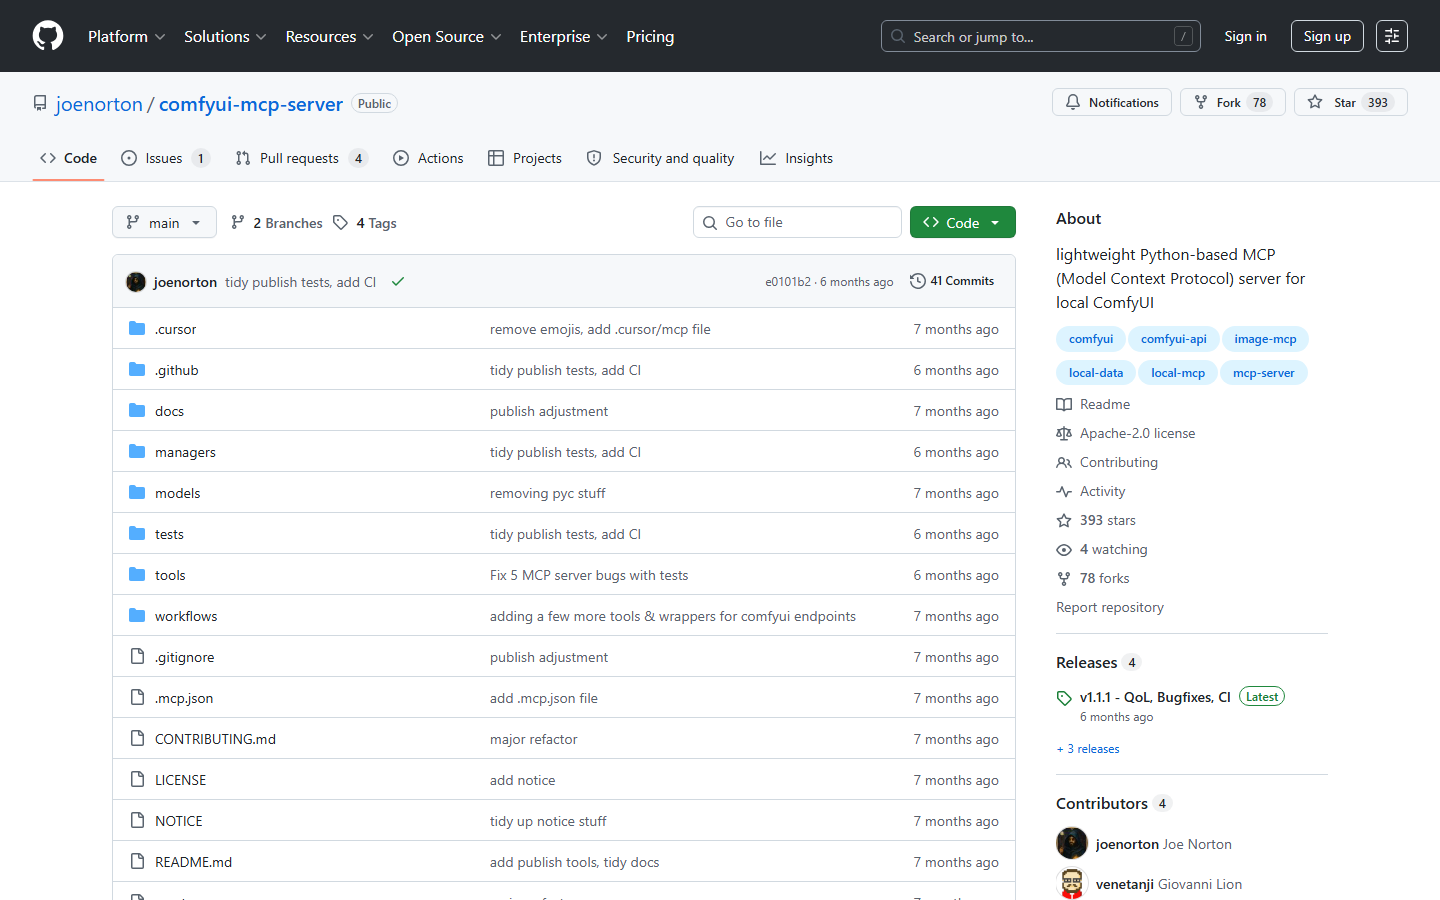Open the main branch selector dropdown
Viewport: 1440px width, 900px height.
tap(164, 222)
